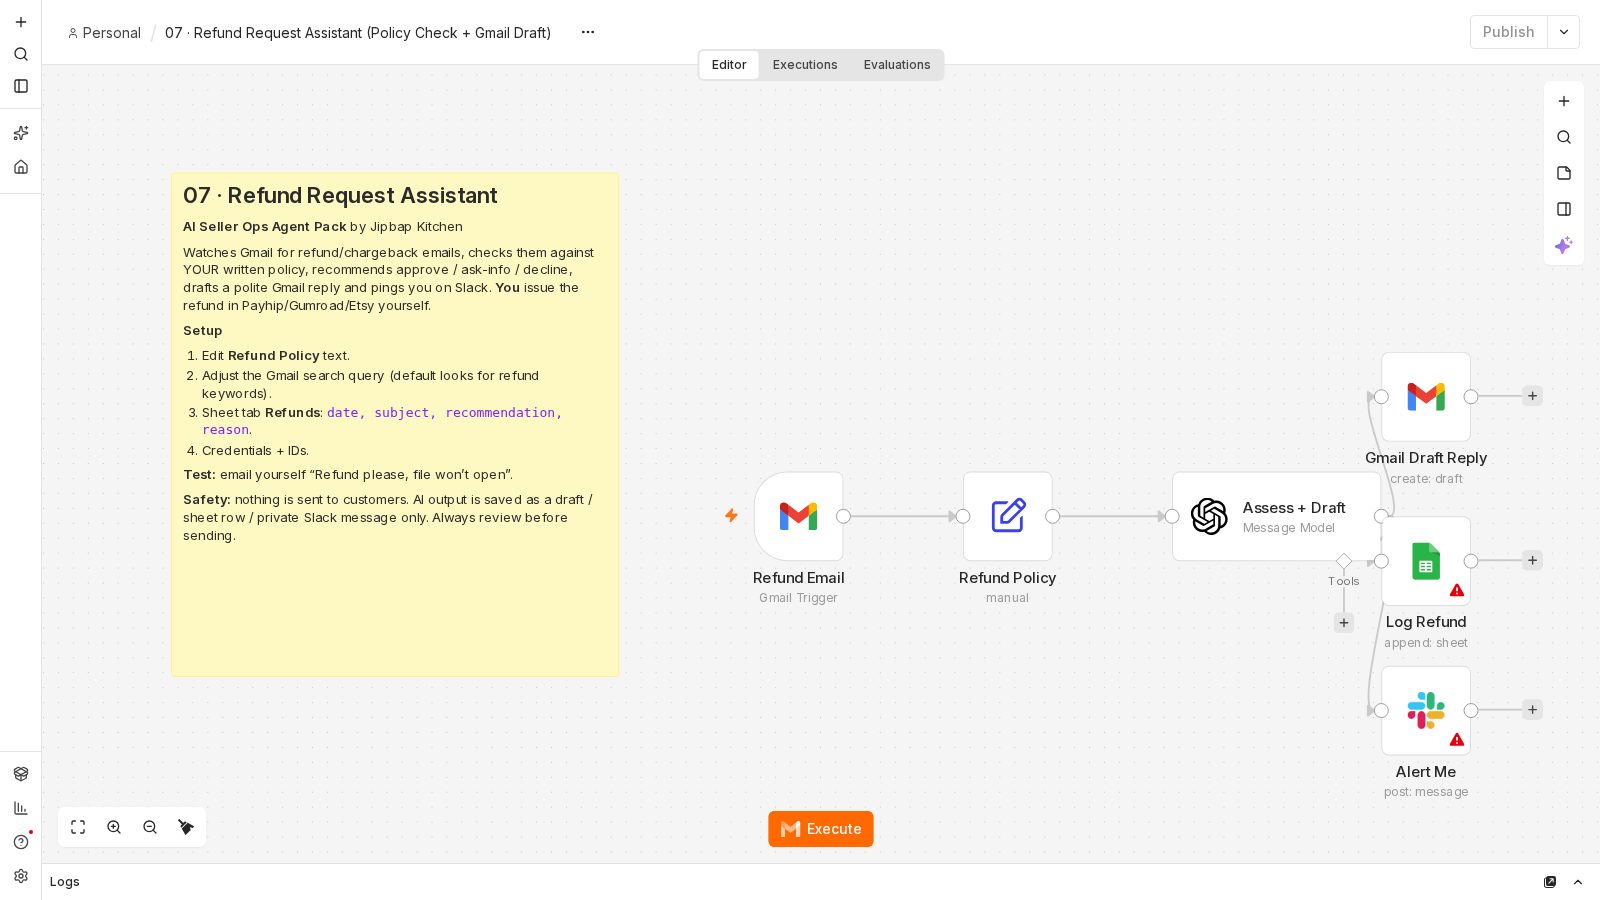Fit workflow to view
The width and height of the screenshot is (1600, 900).
[78, 827]
